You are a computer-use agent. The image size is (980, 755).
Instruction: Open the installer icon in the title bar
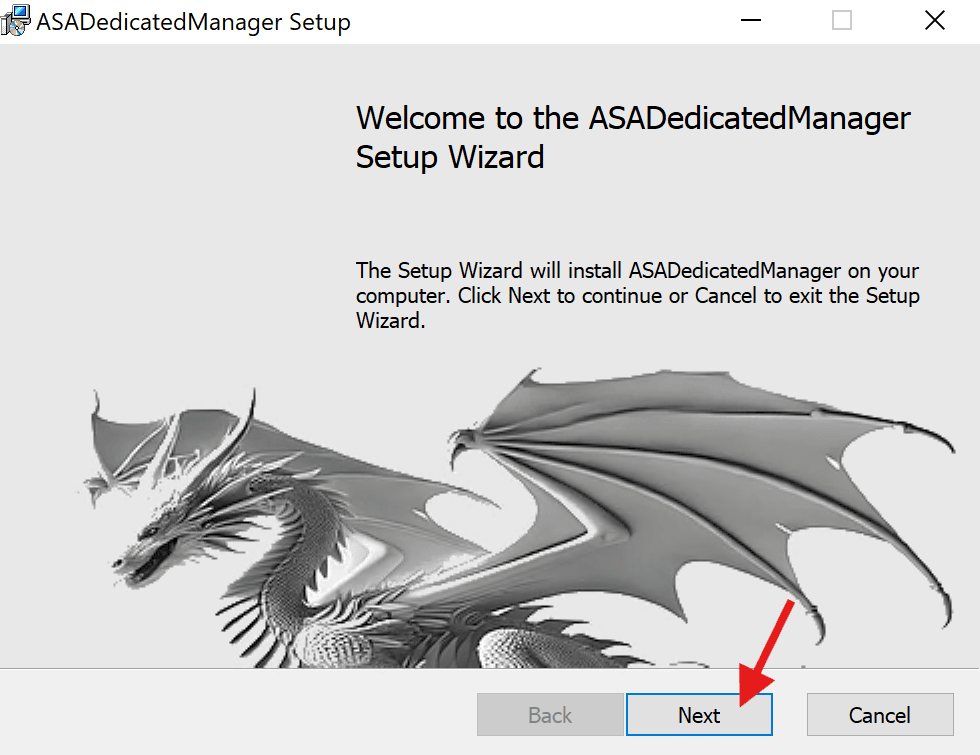point(16,20)
